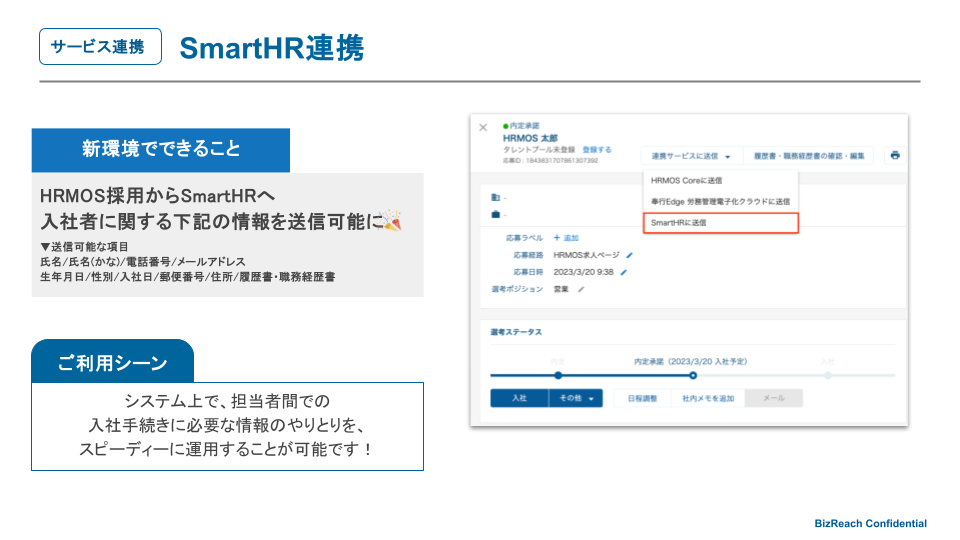Viewport: 960px width, 540px height.
Task: Click the ▼送信可能な項目 text
Action: (84, 247)
